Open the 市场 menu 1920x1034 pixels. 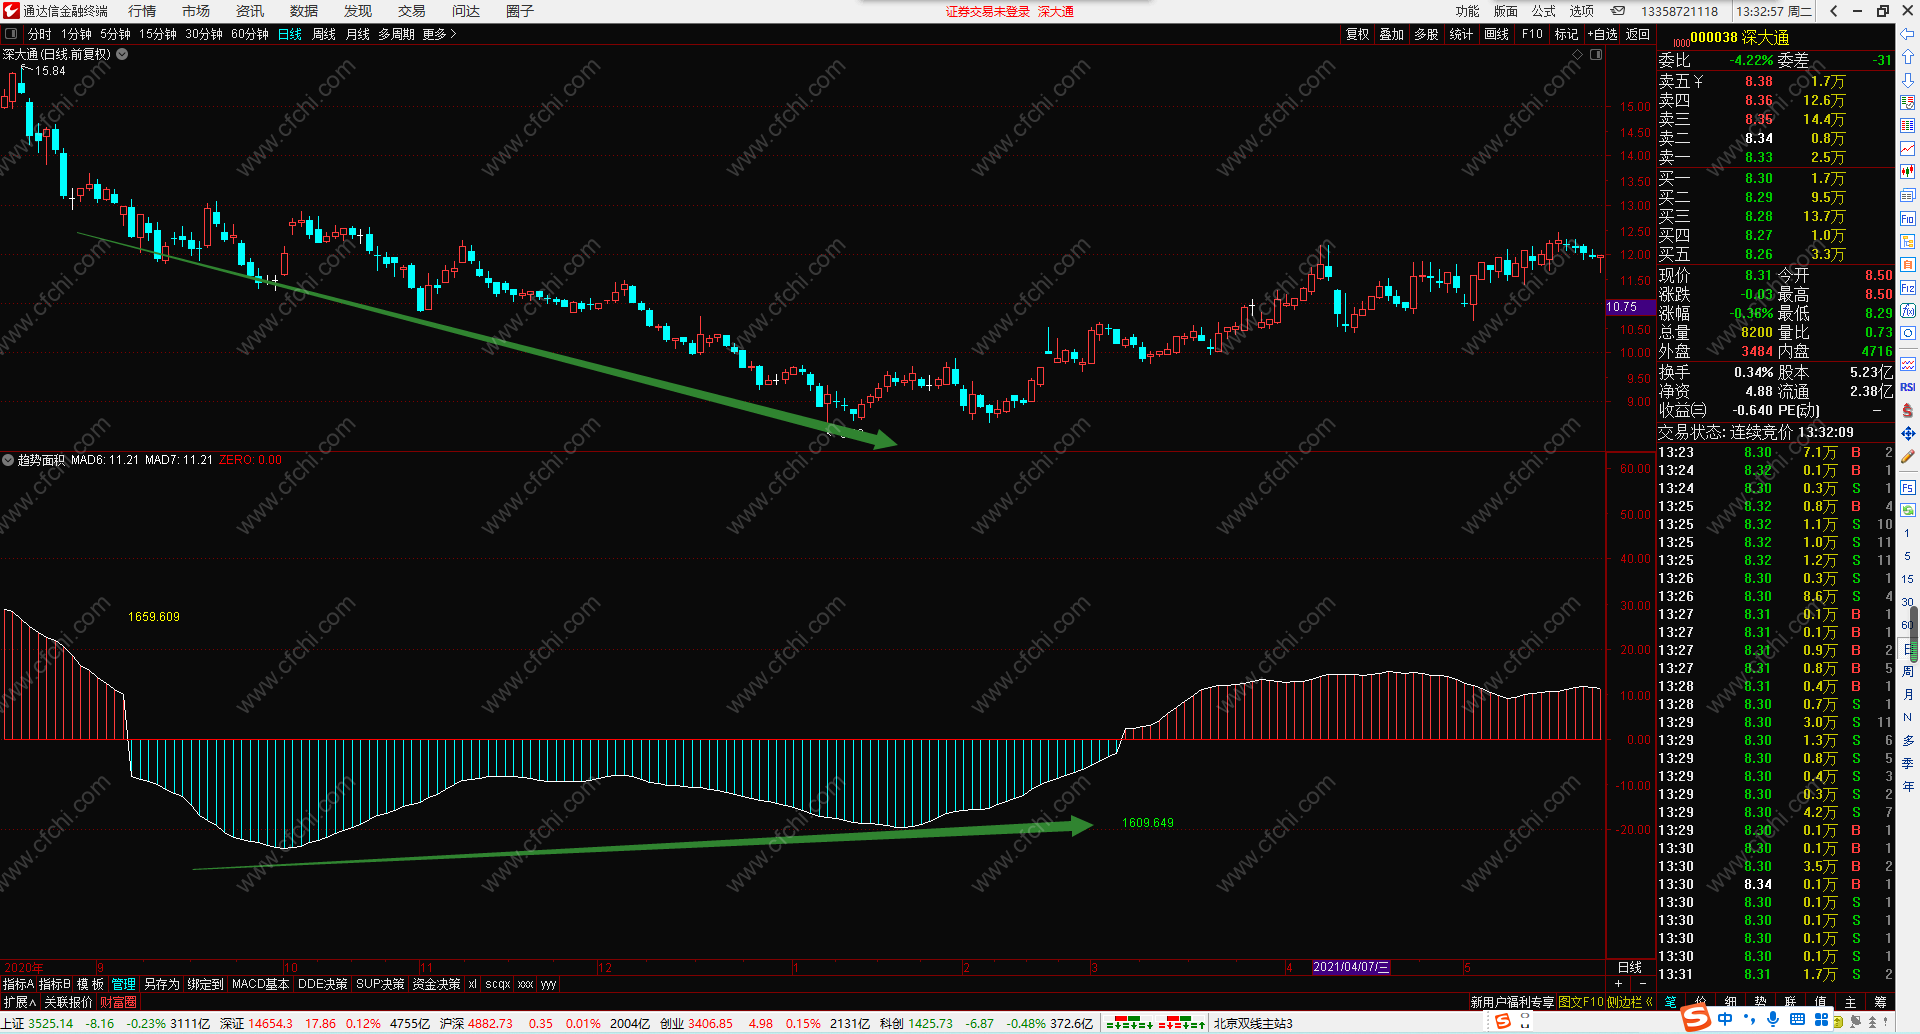(x=196, y=11)
